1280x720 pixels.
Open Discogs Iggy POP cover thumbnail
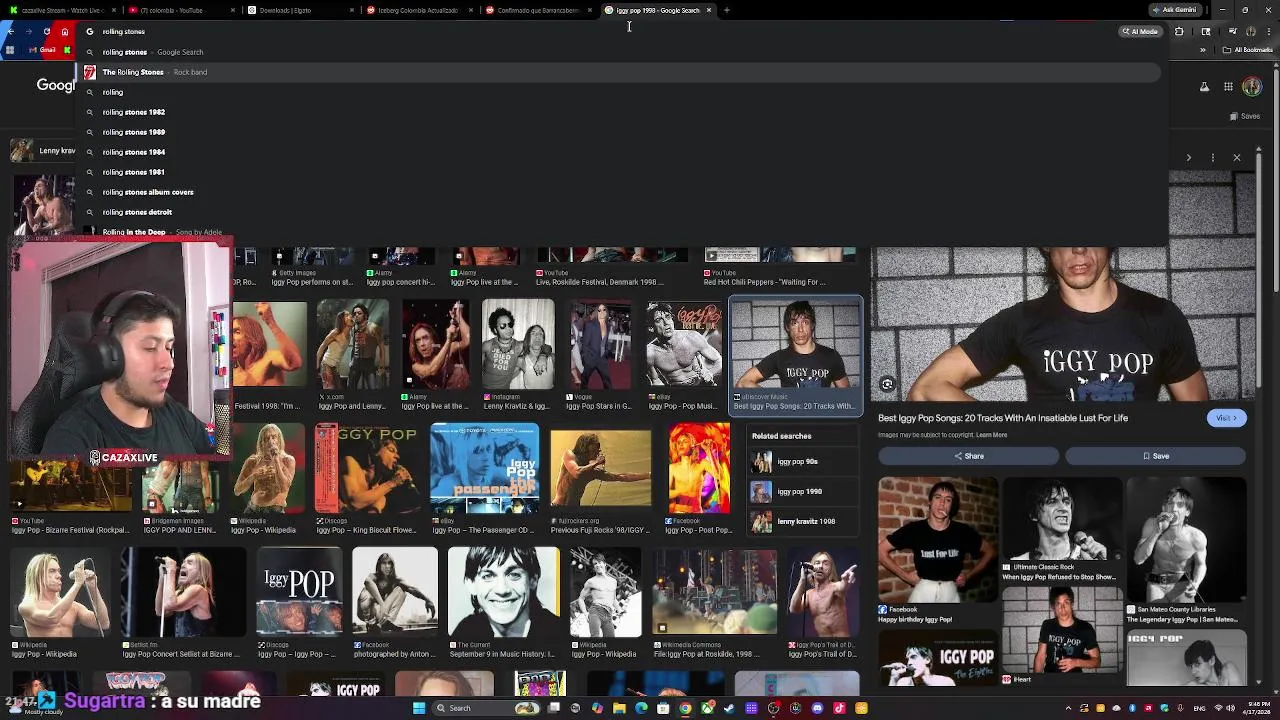(x=298, y=592)
